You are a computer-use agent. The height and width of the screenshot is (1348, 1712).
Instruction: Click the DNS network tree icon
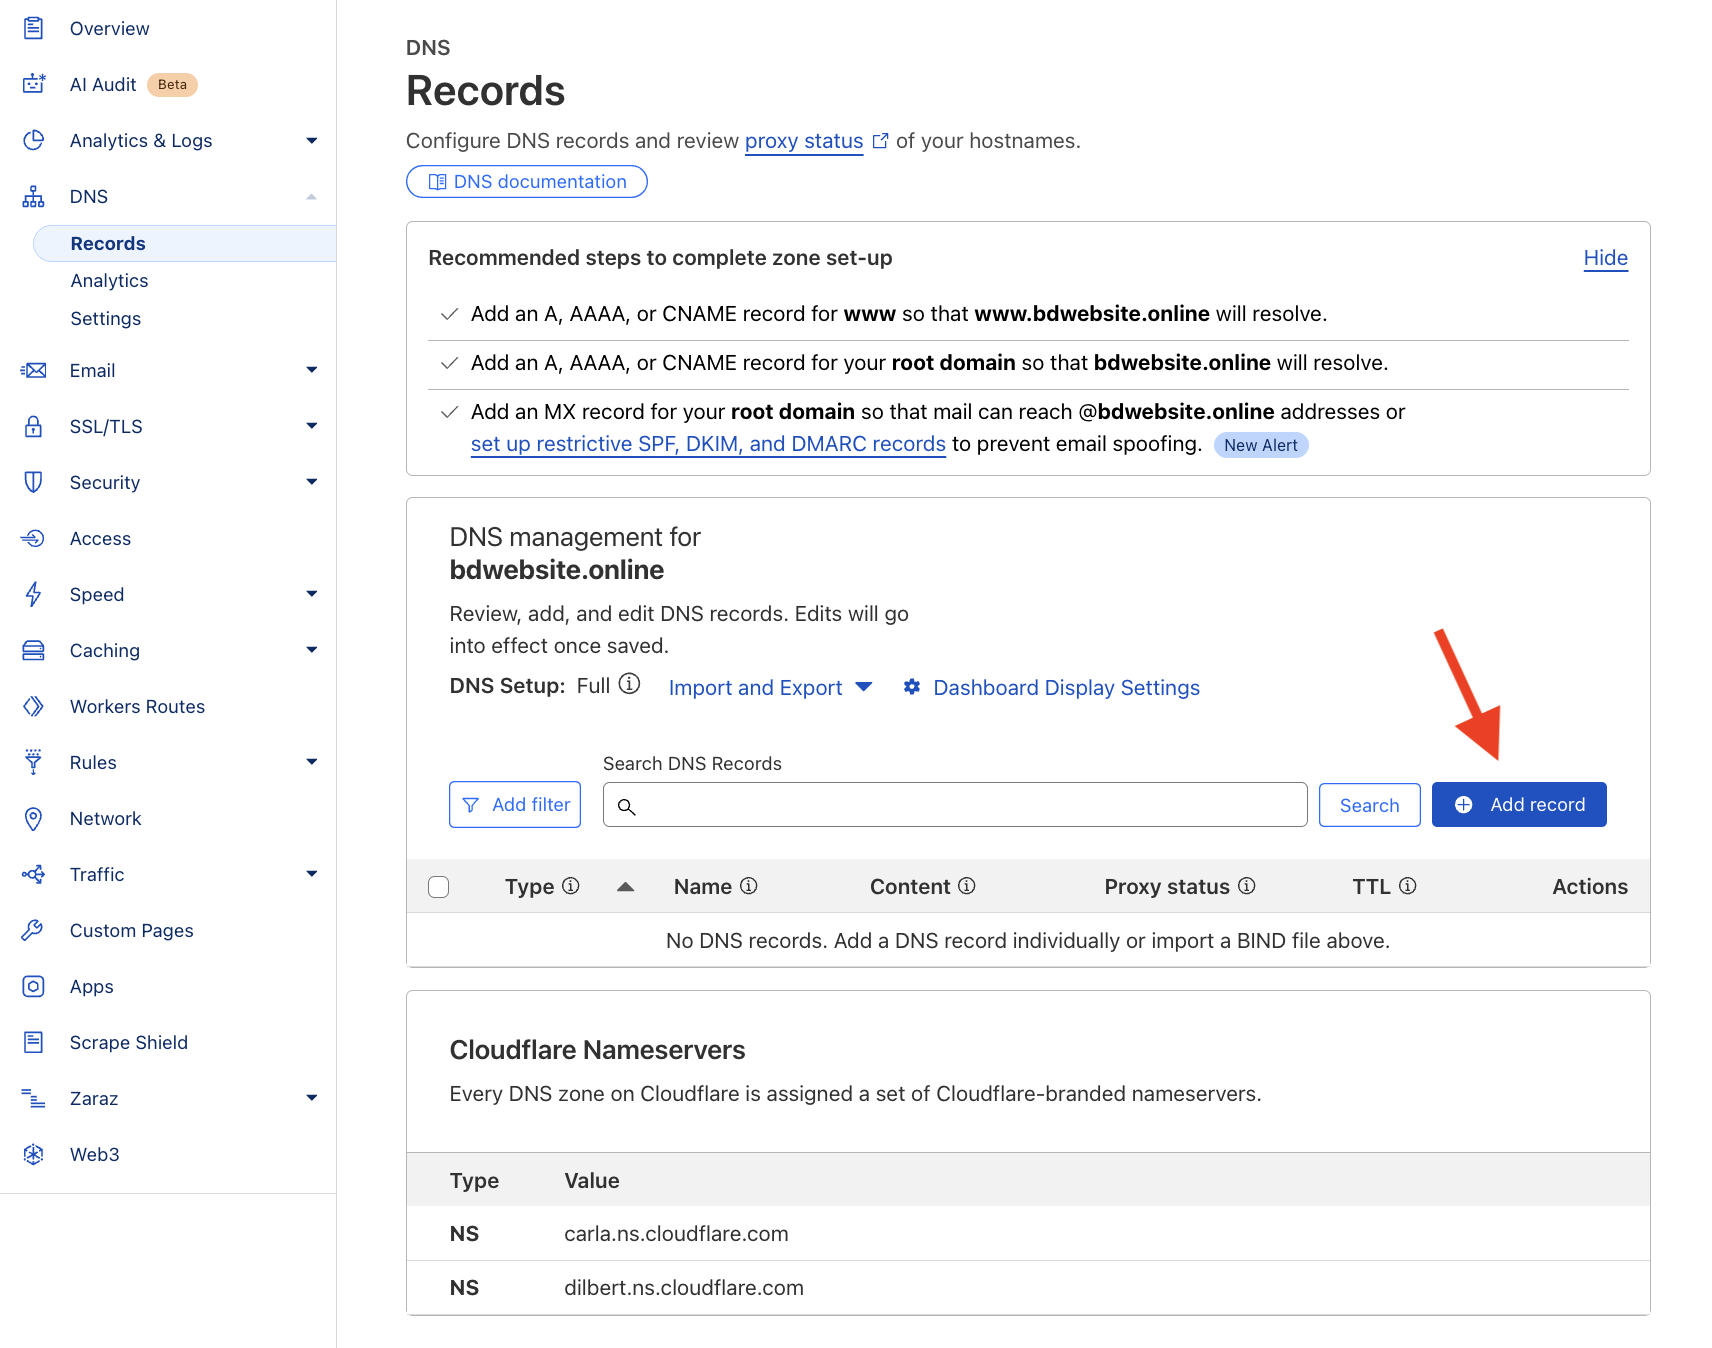click(x=33, y=196)
